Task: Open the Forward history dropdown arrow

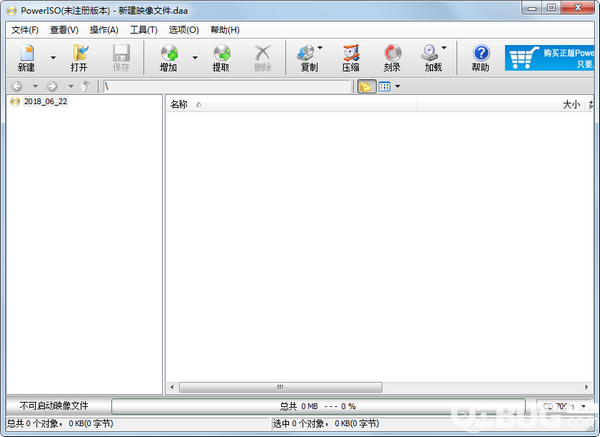Action: 71,86
